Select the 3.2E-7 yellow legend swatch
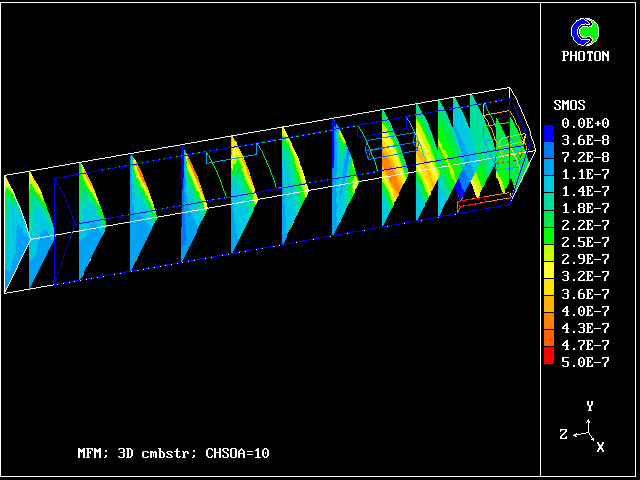Viewport: 640px width, 480px height. 549,275
